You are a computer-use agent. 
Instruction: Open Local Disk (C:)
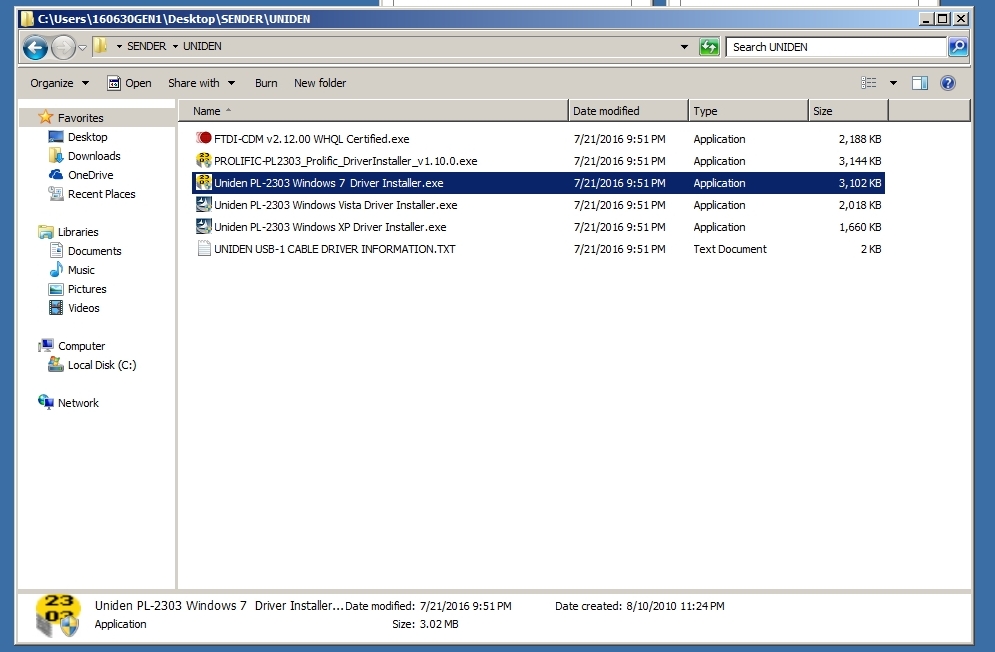pos(102,366)
